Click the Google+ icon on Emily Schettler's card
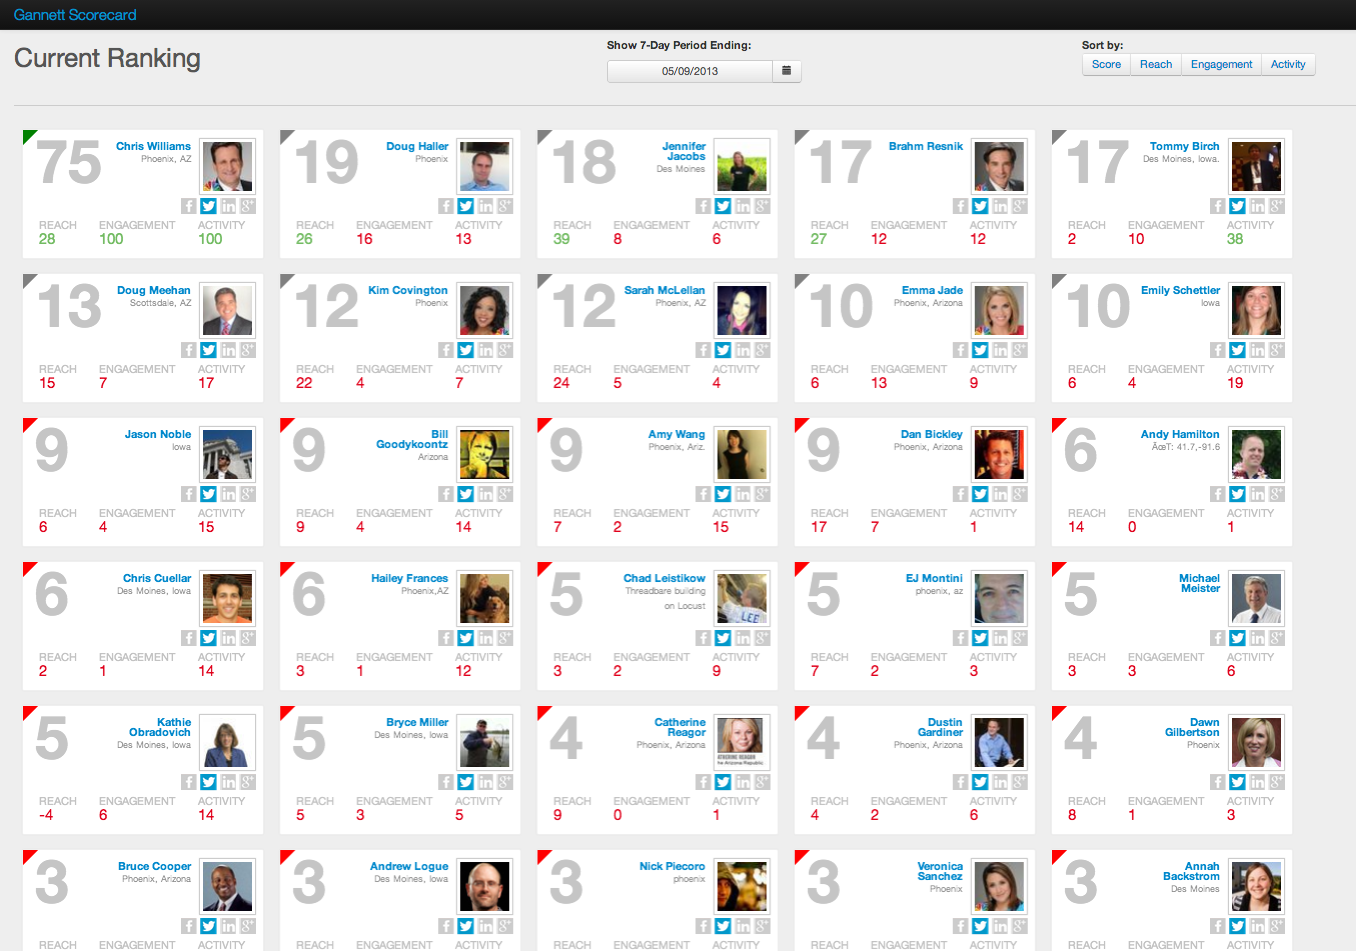 pyautogui.click(x=1277, y=350)
